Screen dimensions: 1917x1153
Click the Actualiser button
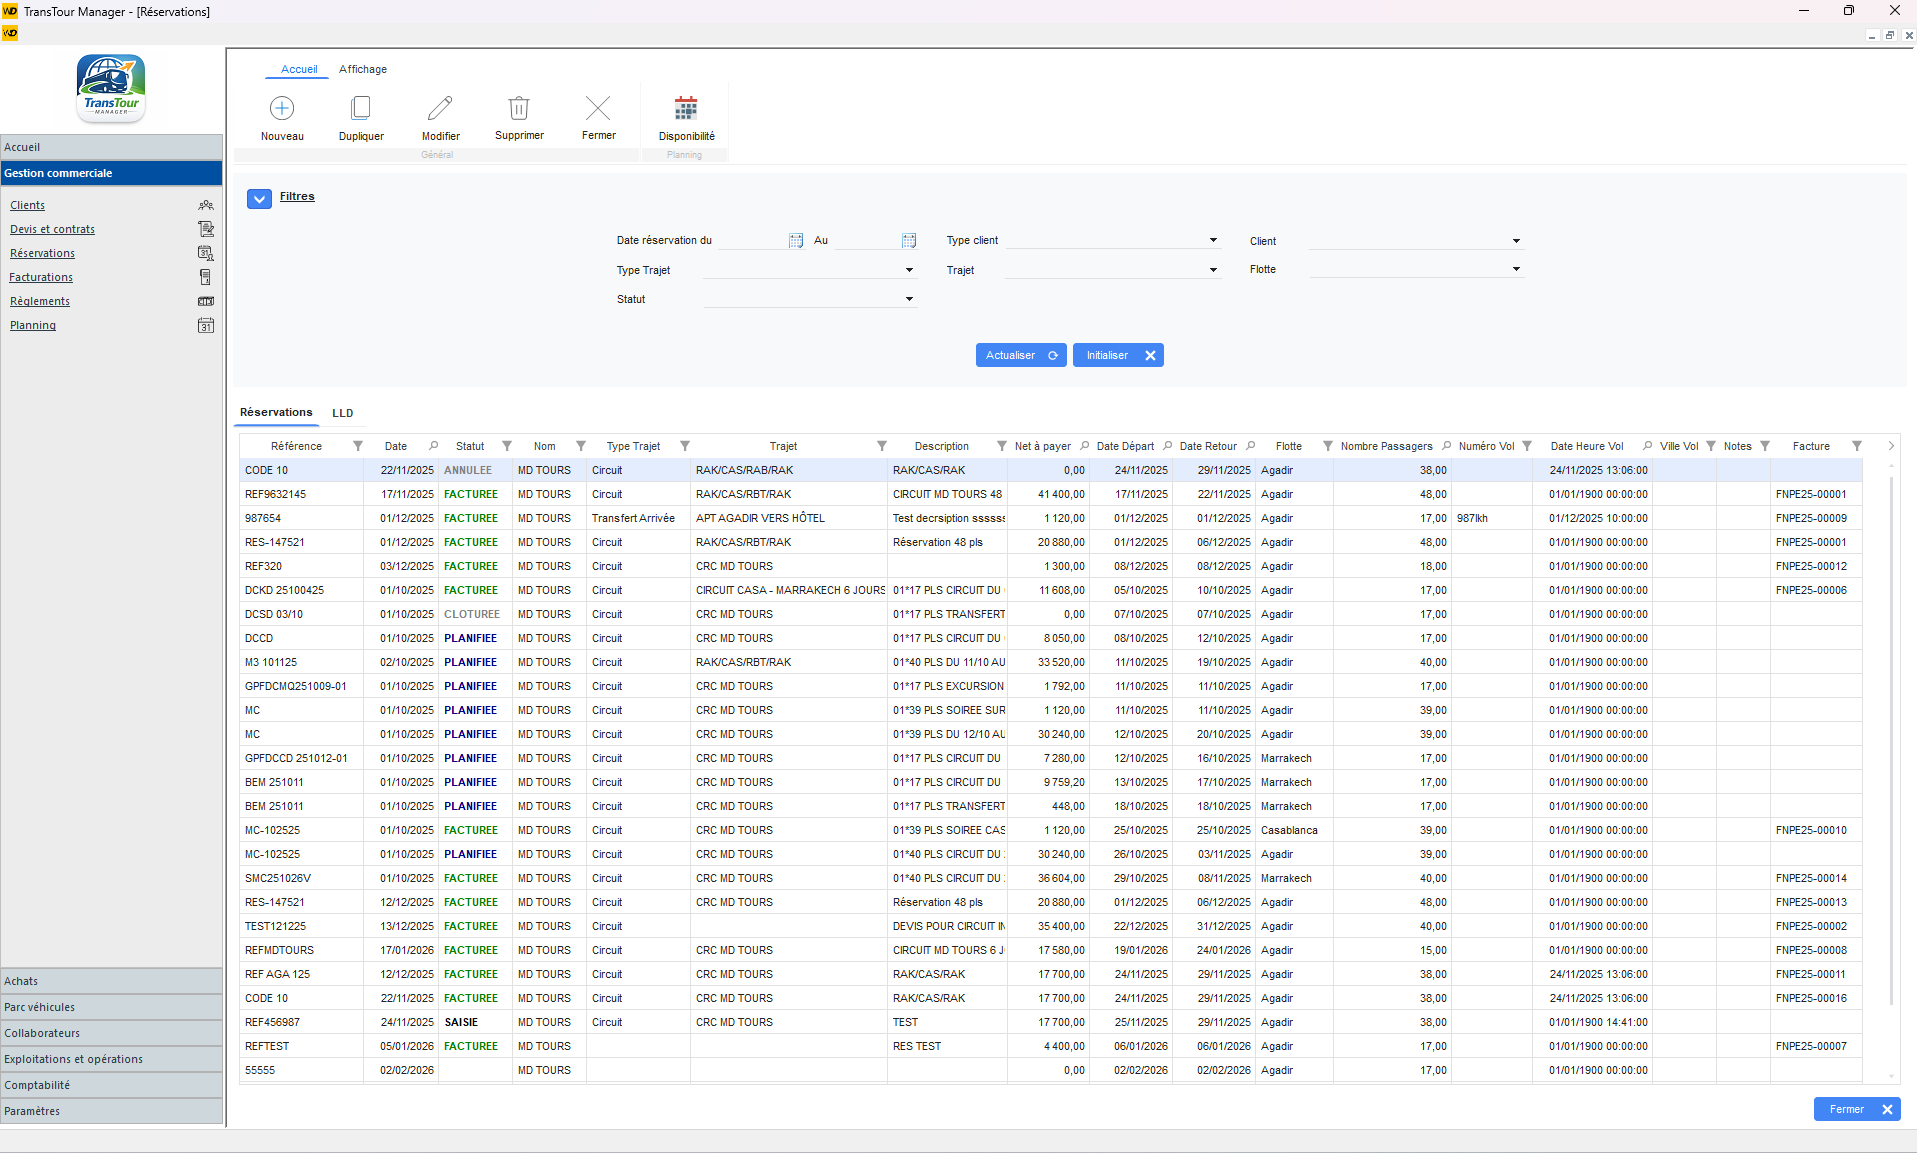click(x=1020, y=355)
